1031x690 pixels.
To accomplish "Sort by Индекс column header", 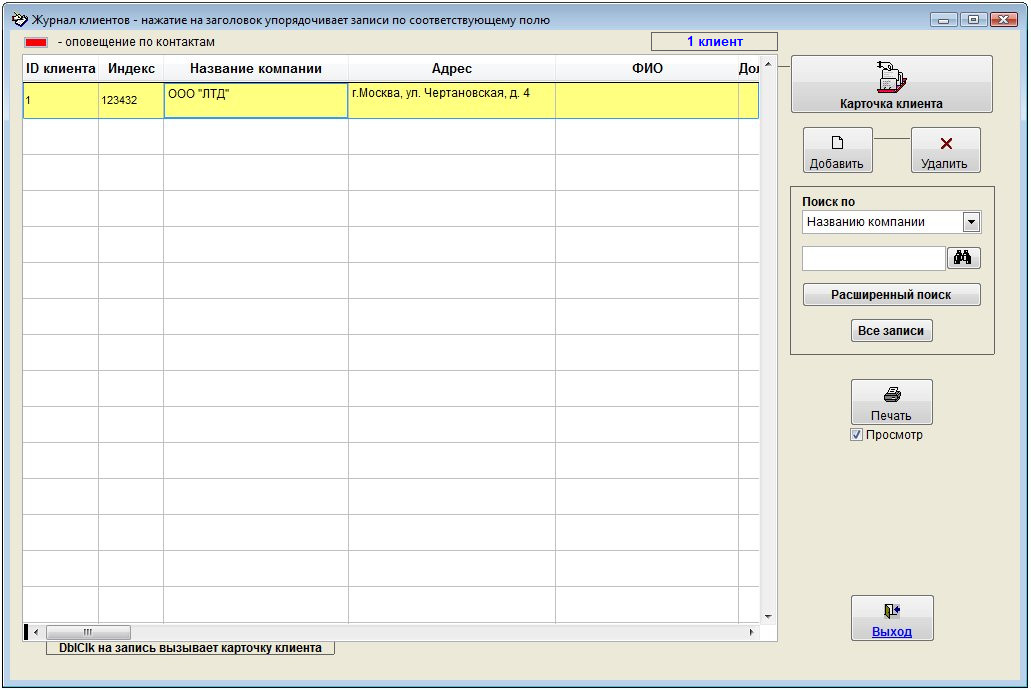I will click(x=131, y=68).
